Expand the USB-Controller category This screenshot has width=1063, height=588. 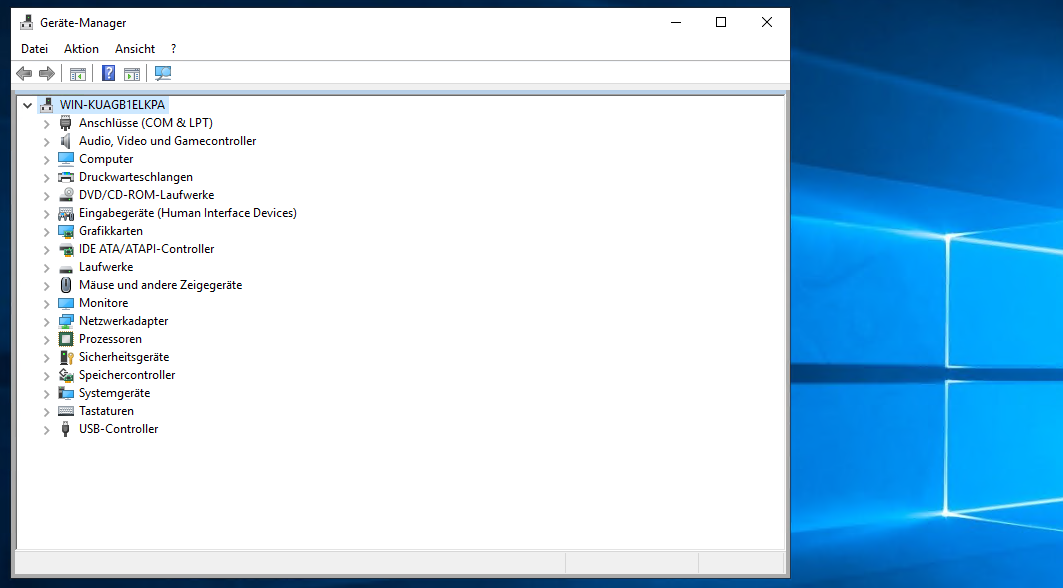(x=46, y=429)
